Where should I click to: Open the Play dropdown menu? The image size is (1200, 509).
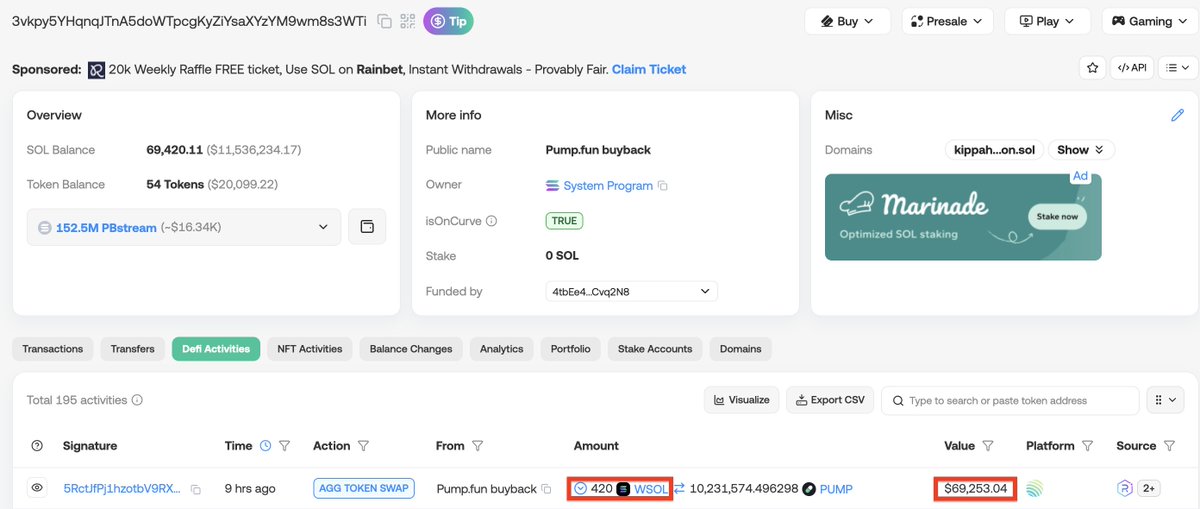[x=1047, y=21]
